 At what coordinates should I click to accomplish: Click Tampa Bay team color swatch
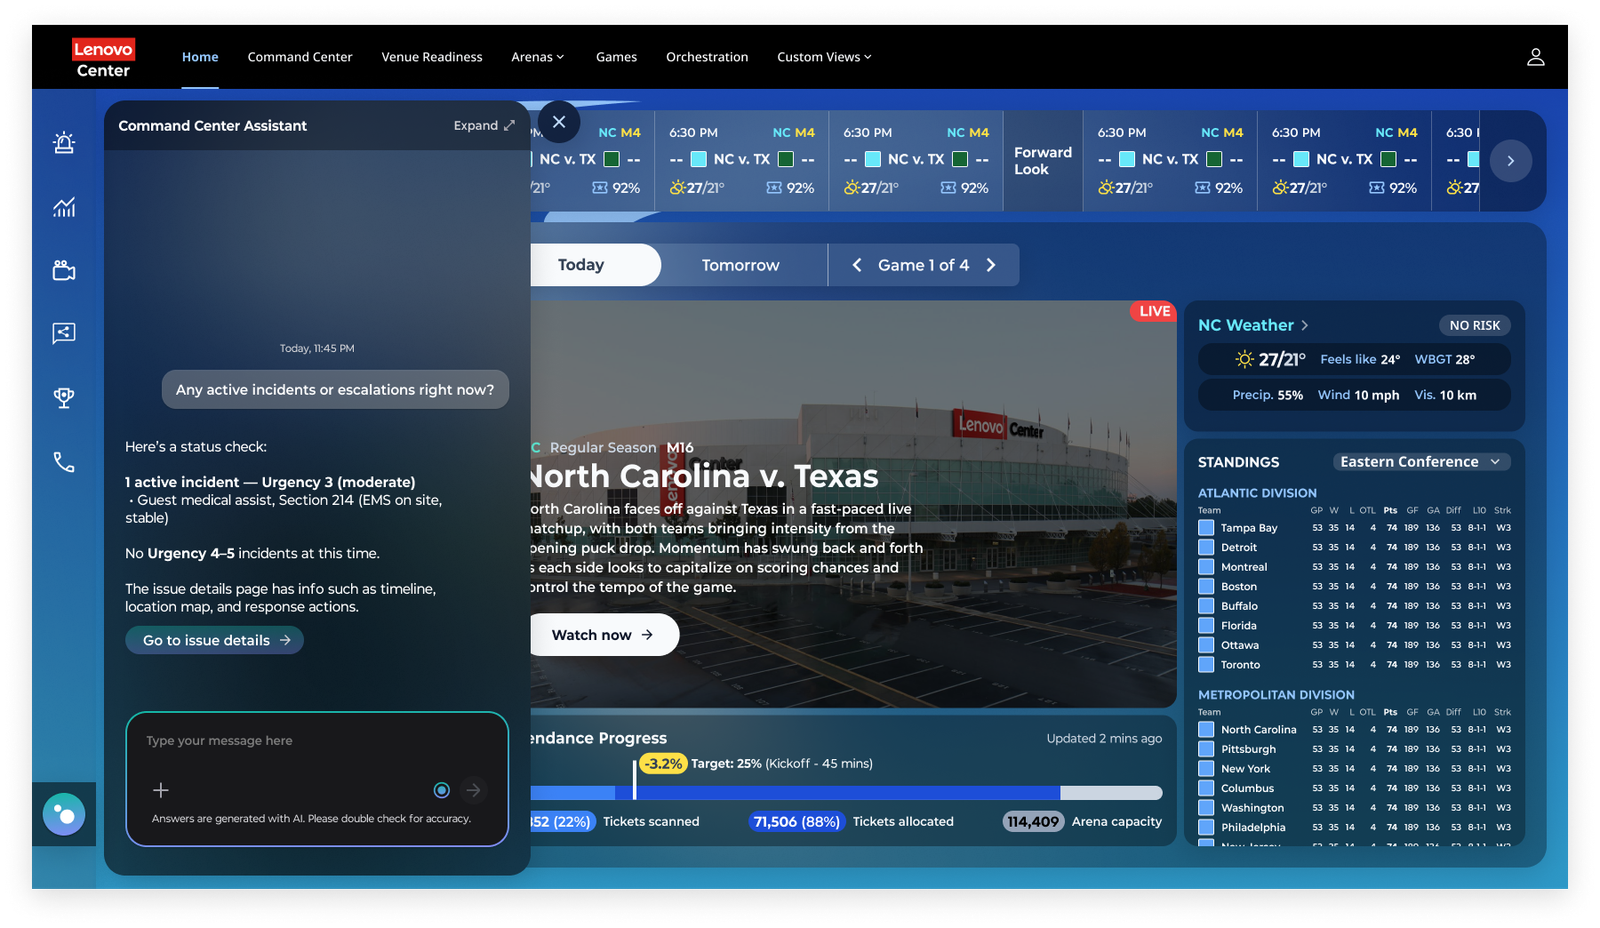pyautogui.click(x=1206, y=528)
